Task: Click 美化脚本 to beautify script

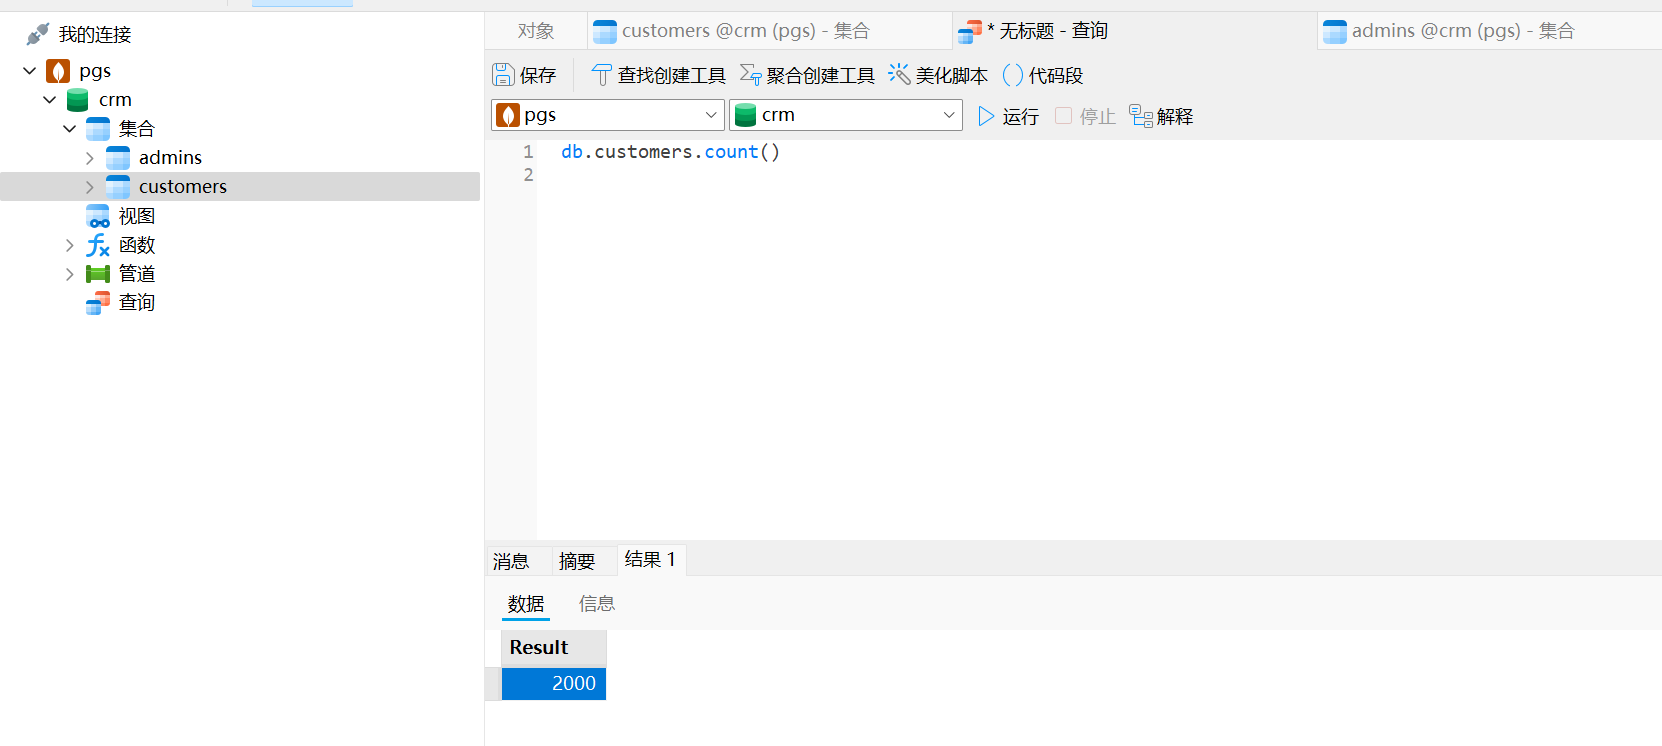Action: click(938, 75)
